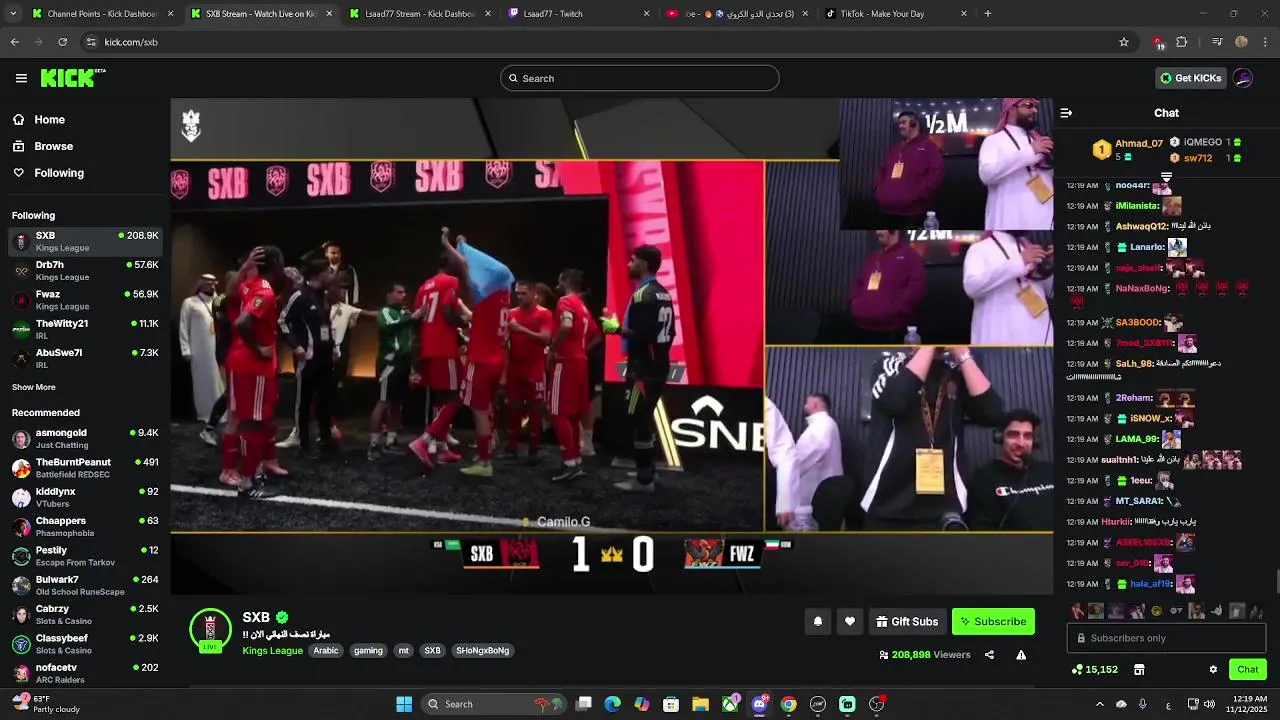Open the TheWitty21 channel in the Following list
Screen dimensions: 1280x720
click(85, 329)
